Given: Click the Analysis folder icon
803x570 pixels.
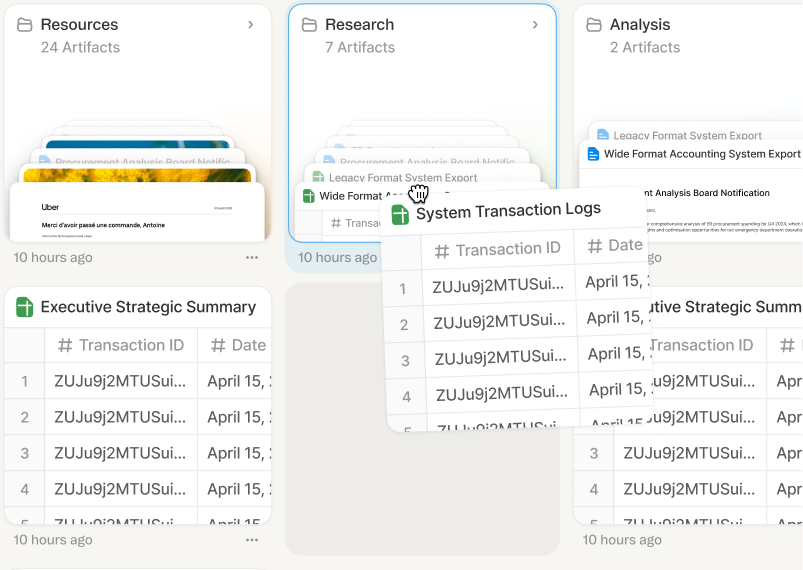Looking at the screenshot, I should coord(594,25).
